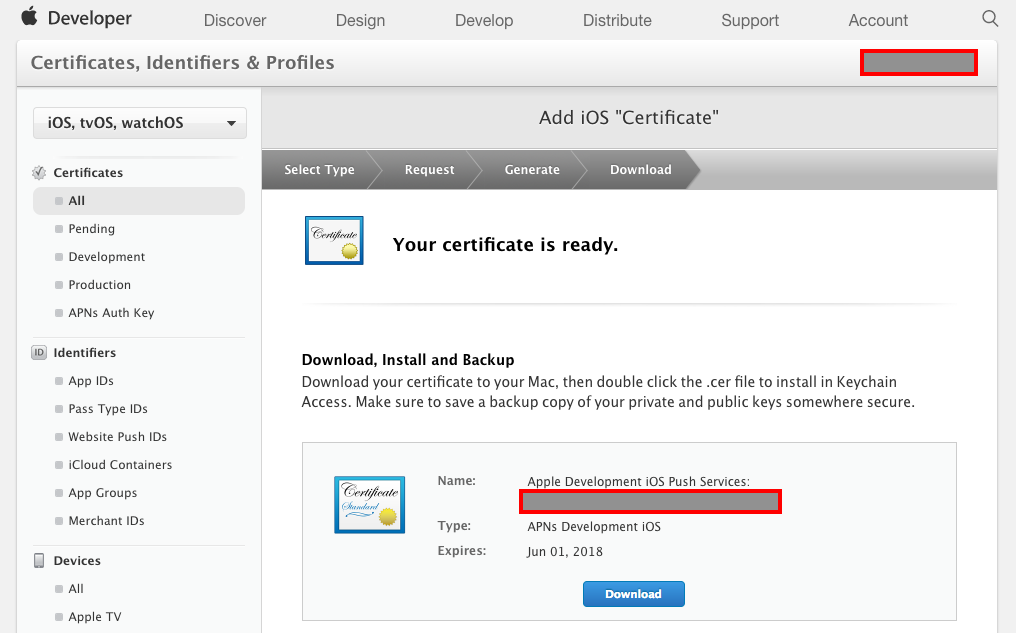Select the Discover menu item
Viewport: 1016px width, 633px height.
235,20
